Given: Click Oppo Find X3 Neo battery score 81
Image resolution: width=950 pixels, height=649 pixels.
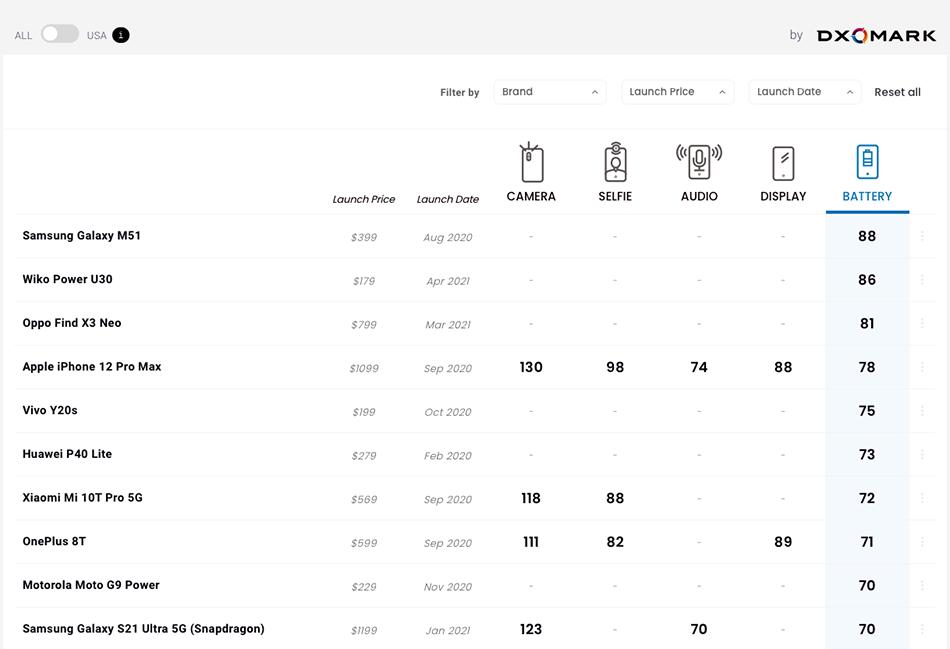Looking at the screenshot, I should [x=867, y=324].
